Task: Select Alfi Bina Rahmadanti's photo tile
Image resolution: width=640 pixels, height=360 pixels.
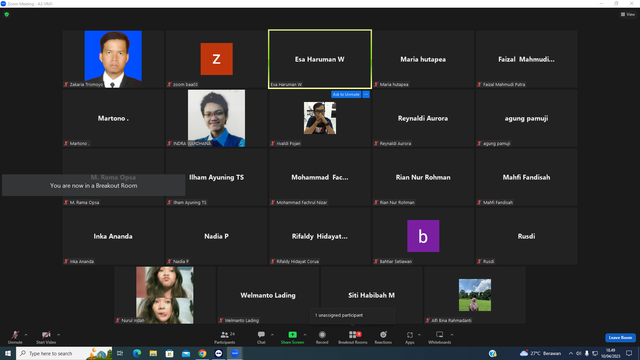Action: pyautogui.click(x=475, y=295)
